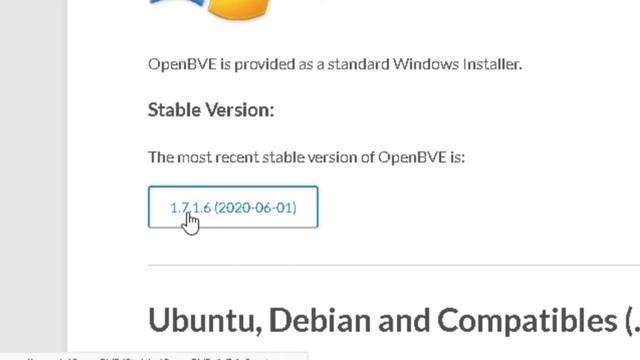Viewport: 640px width, 360px height.
Task: Click the Windows logo image
Action: pyautogui.click(x=210, y=9)
